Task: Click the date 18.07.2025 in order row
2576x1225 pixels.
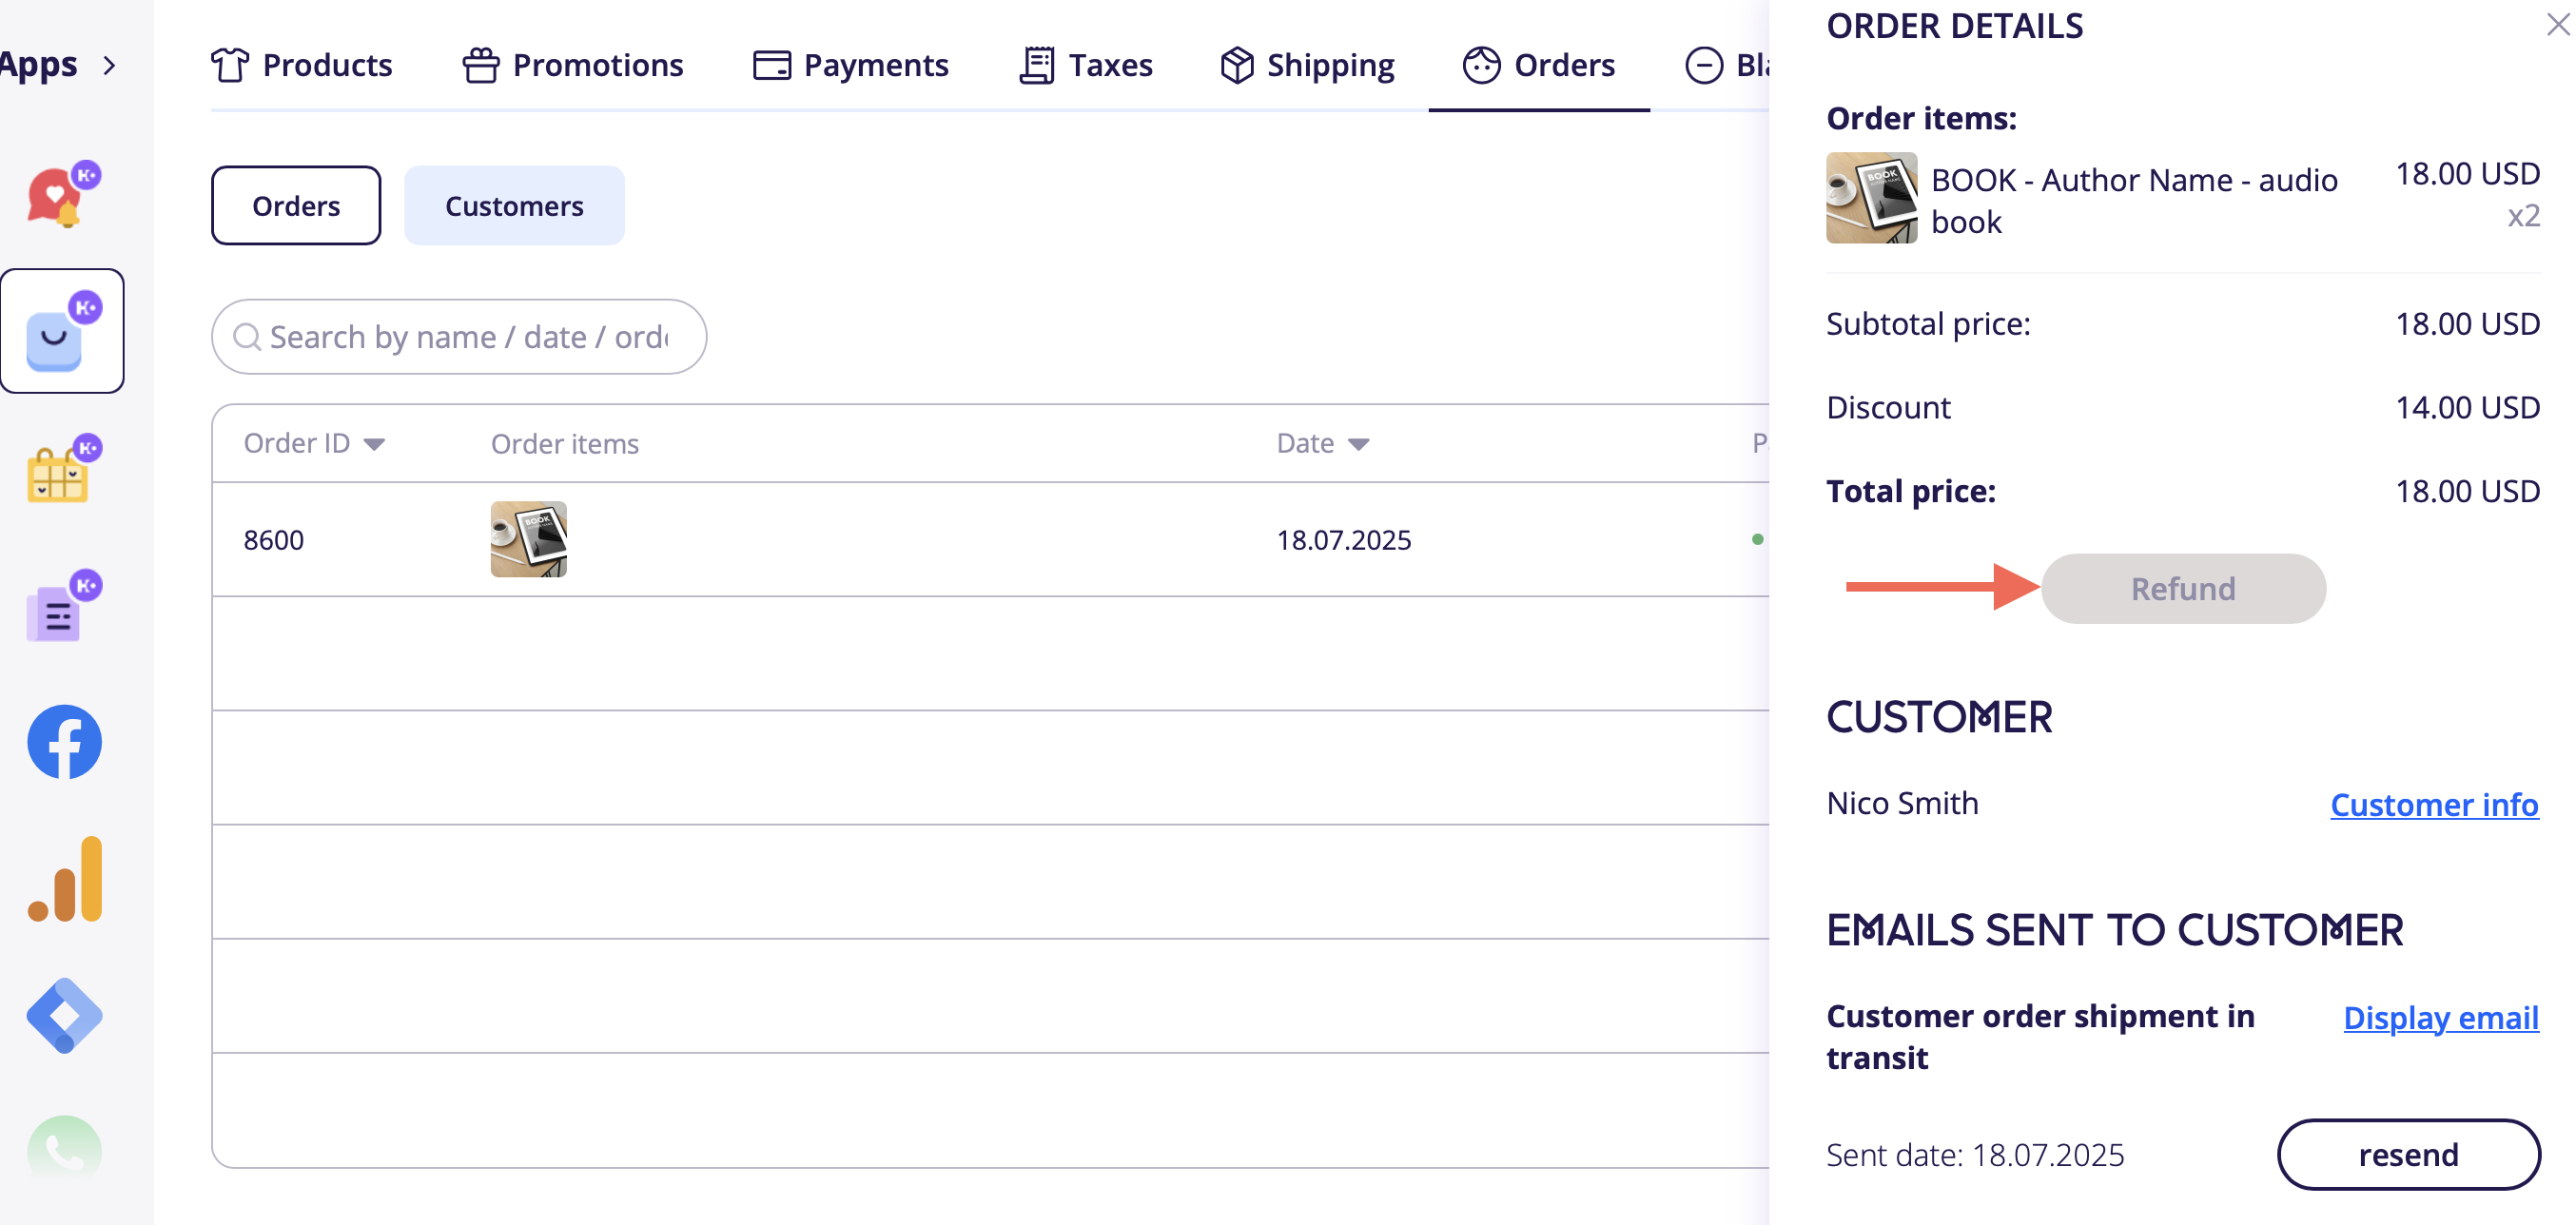Action: coord(1343,540)
